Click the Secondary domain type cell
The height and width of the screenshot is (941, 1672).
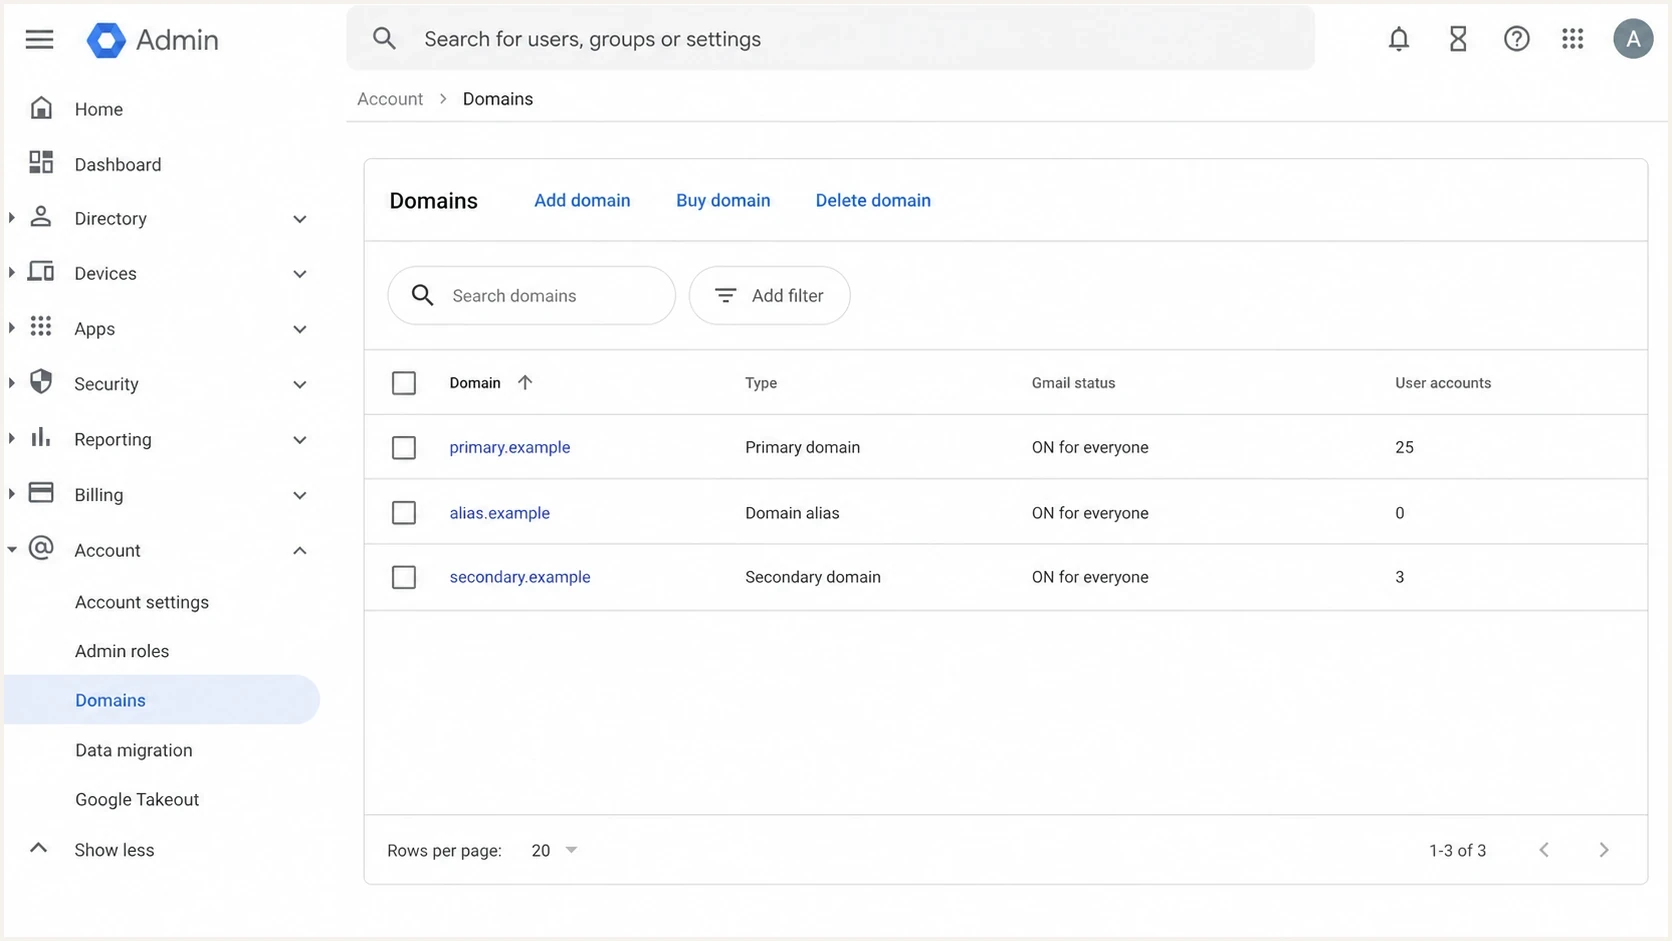[x=813, y=577]
